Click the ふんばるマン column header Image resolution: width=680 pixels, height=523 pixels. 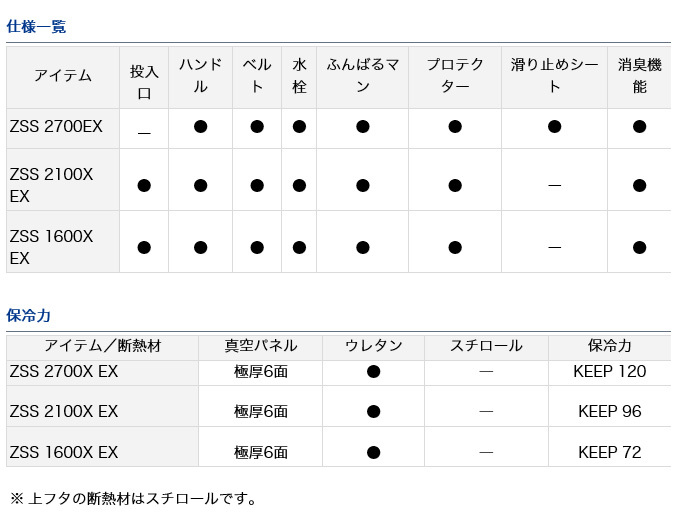point(362,75)
